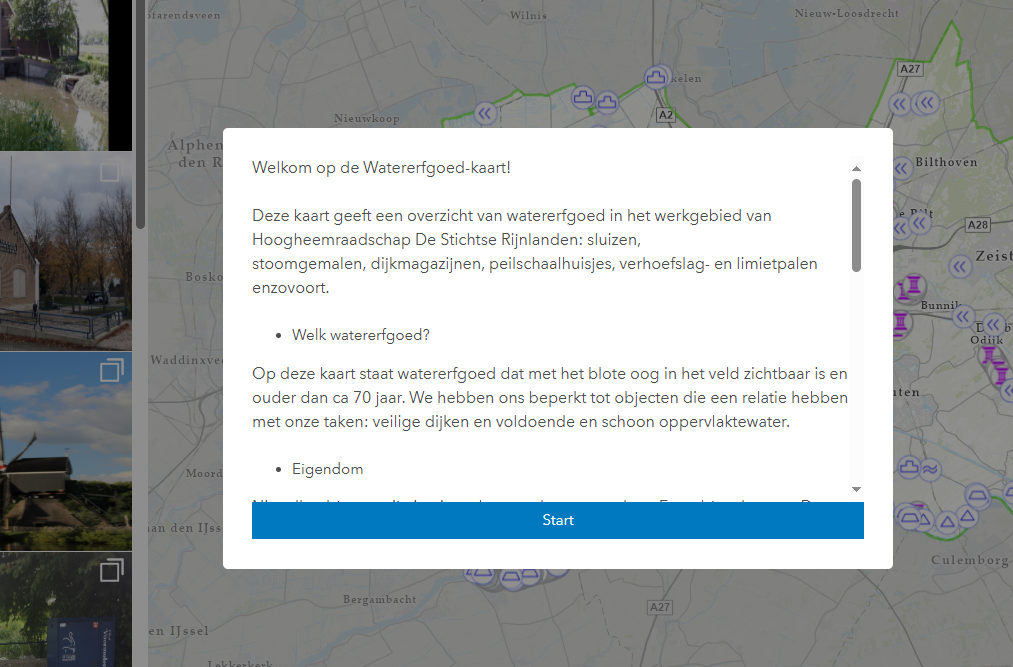The width and height of the screenshot is (1013, 667).
Task: Click the welcome dialog's scrollbar thumb
Action: click(856, 226)
